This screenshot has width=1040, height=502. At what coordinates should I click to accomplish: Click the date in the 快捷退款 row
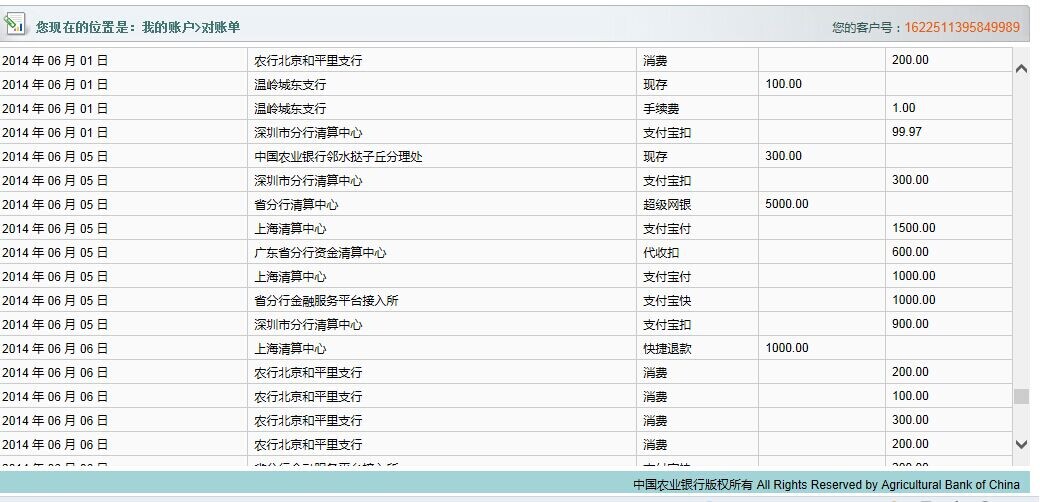55,348
